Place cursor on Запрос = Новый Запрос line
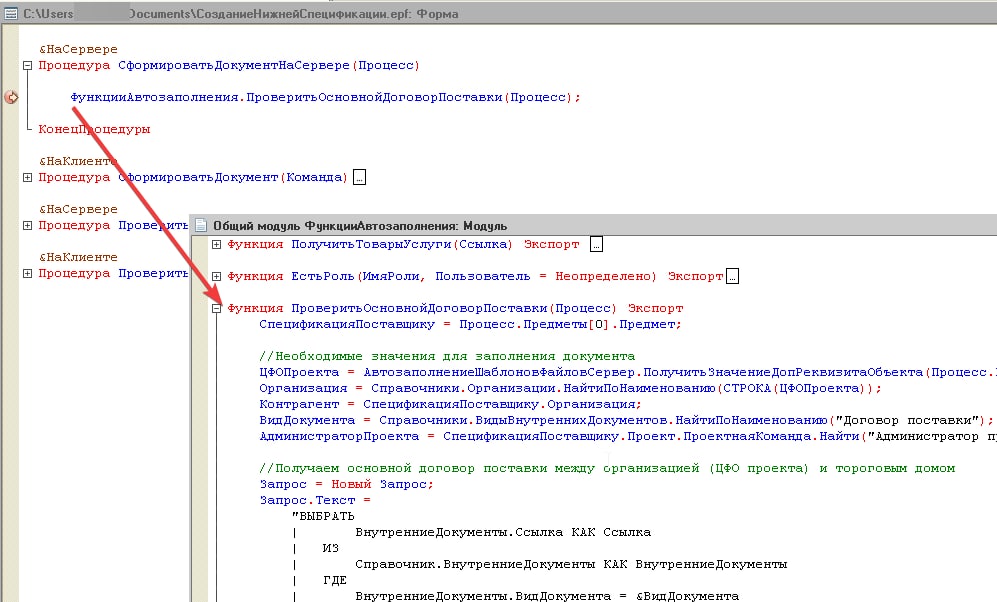This screenshot has width=997, height=602. click(x=346, y=484)
